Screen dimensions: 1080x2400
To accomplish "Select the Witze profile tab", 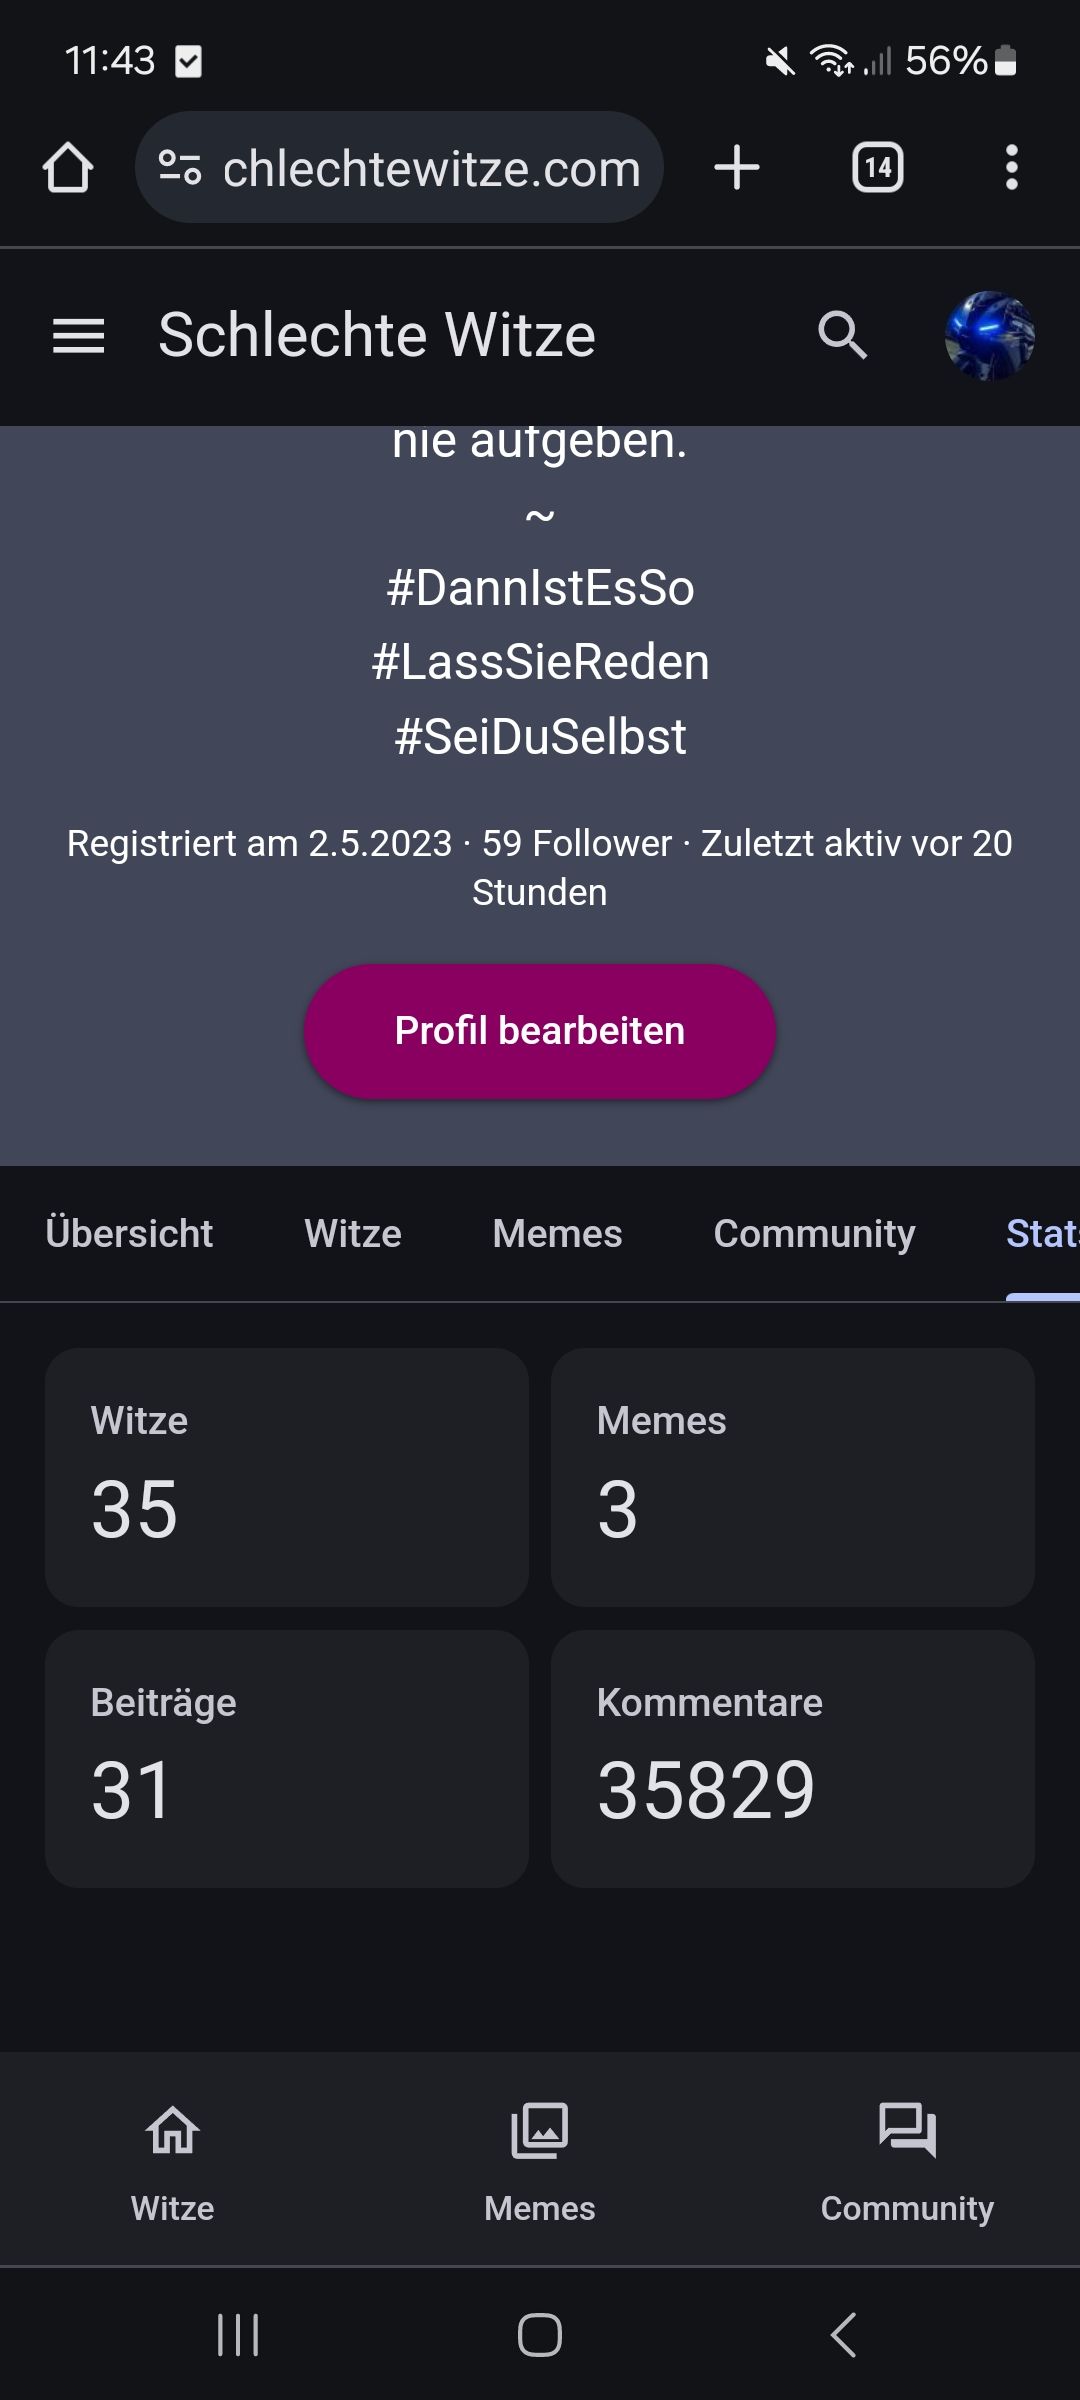I will (353, 1234).
